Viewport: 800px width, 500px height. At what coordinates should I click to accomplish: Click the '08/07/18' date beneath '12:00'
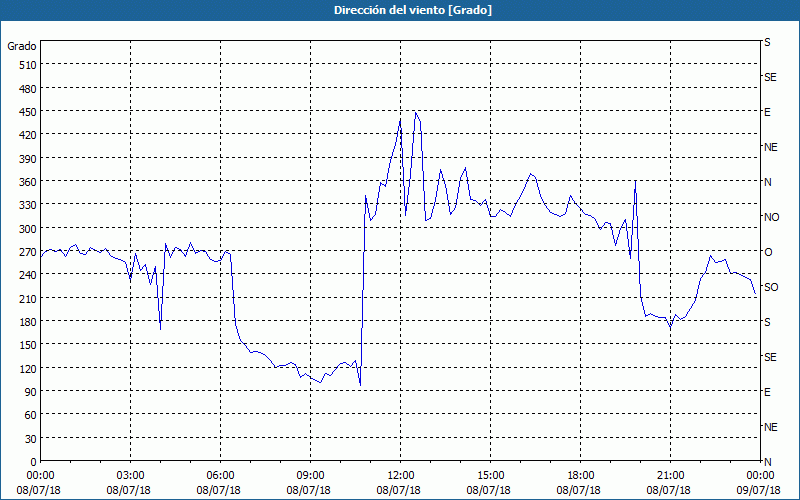tap(398, 490)
